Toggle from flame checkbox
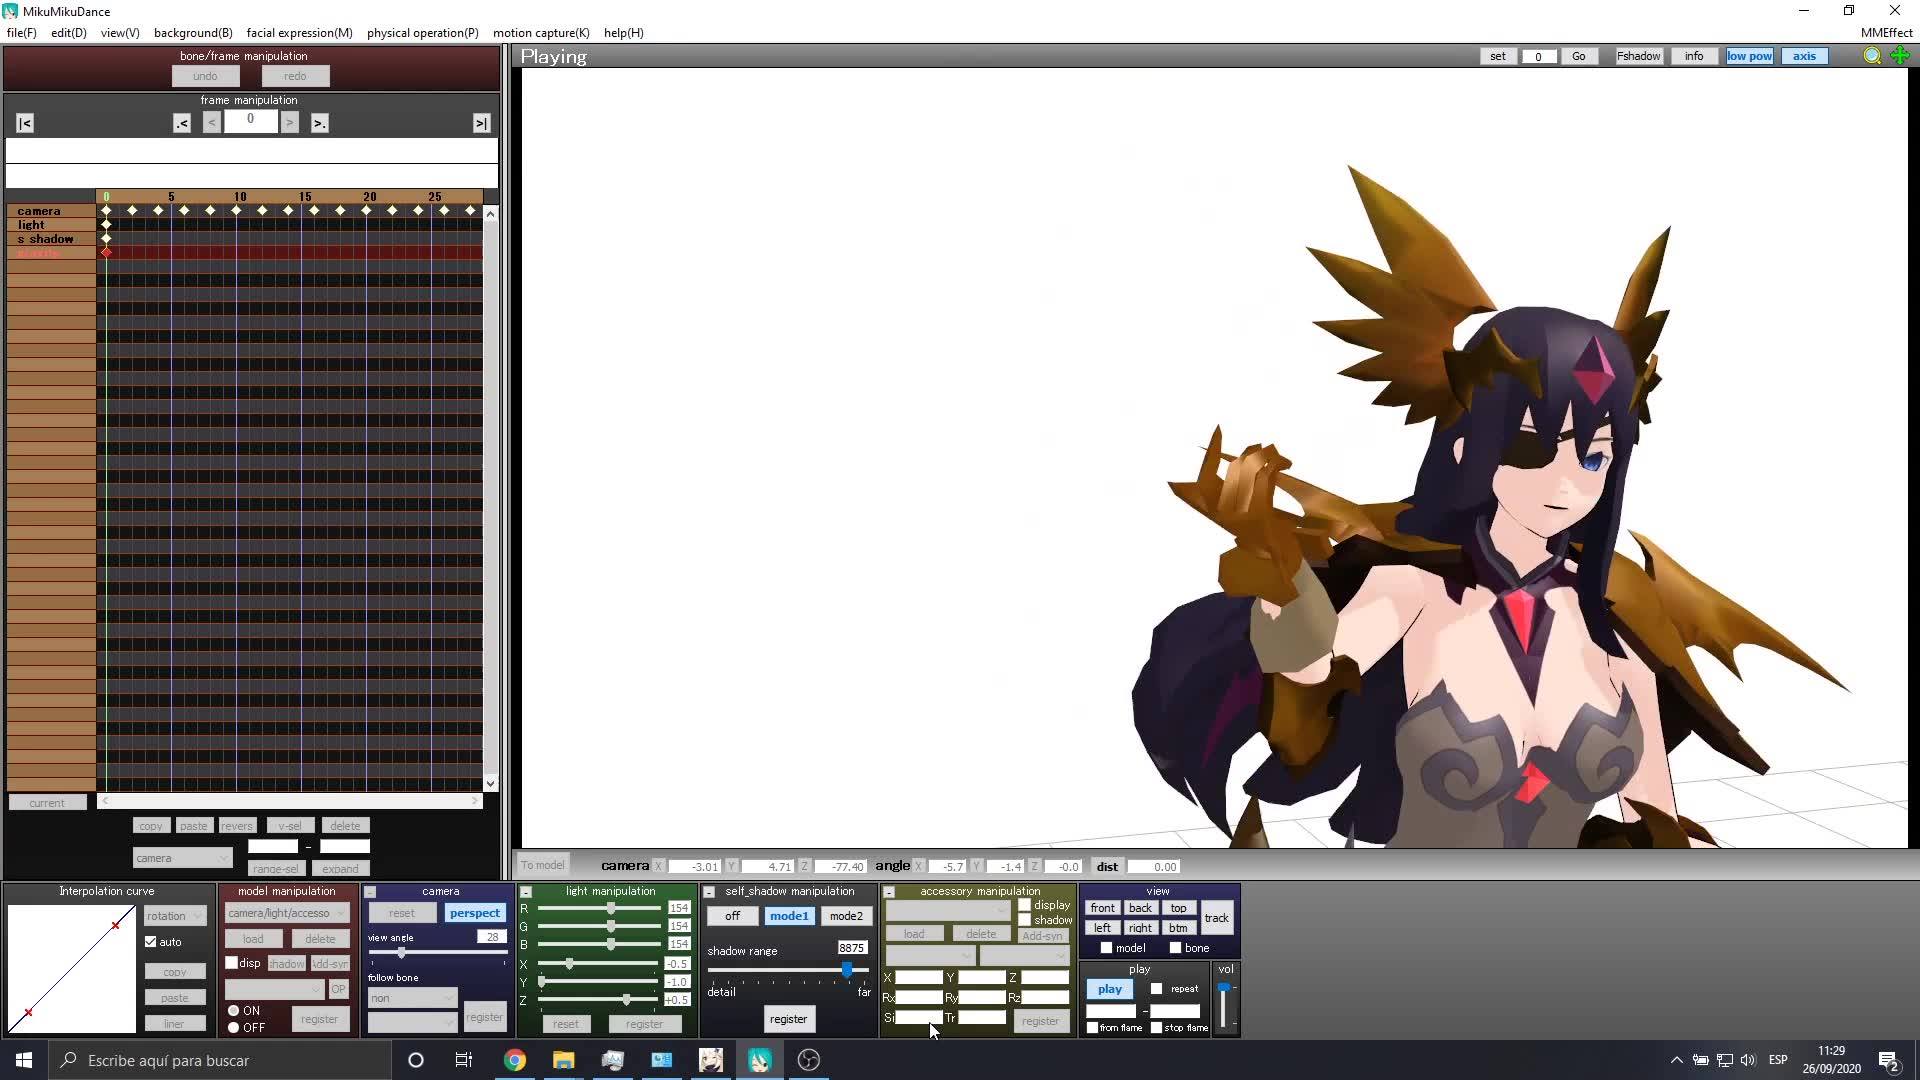 pyautogui.click(x=1093, y=1028)
